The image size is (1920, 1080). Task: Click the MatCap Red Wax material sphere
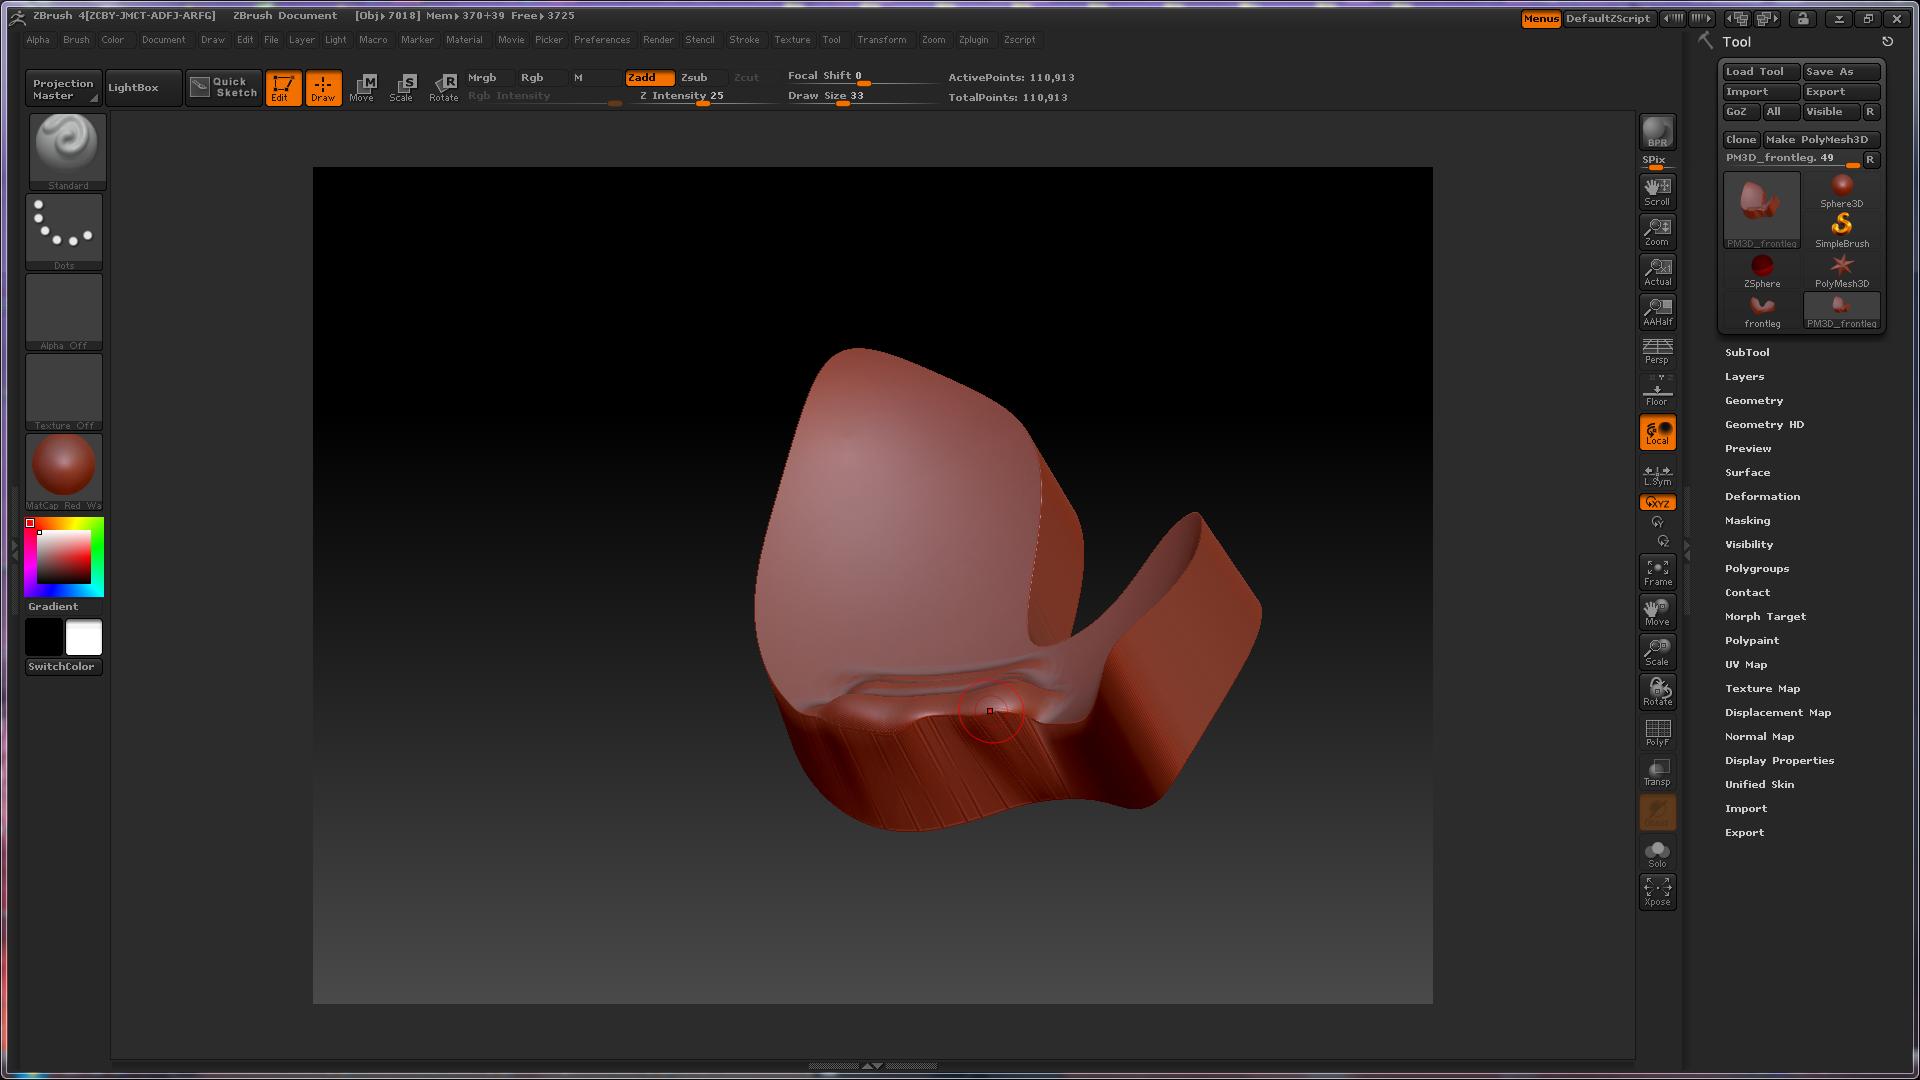(64, 466)
